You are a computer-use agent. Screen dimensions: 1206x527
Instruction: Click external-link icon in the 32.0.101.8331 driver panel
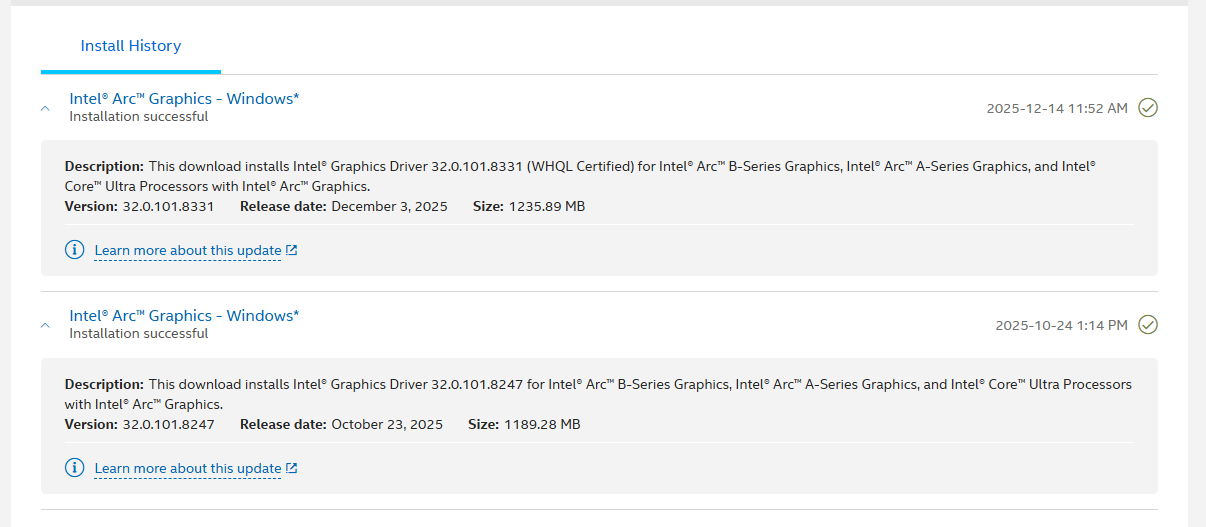point(292,250)
